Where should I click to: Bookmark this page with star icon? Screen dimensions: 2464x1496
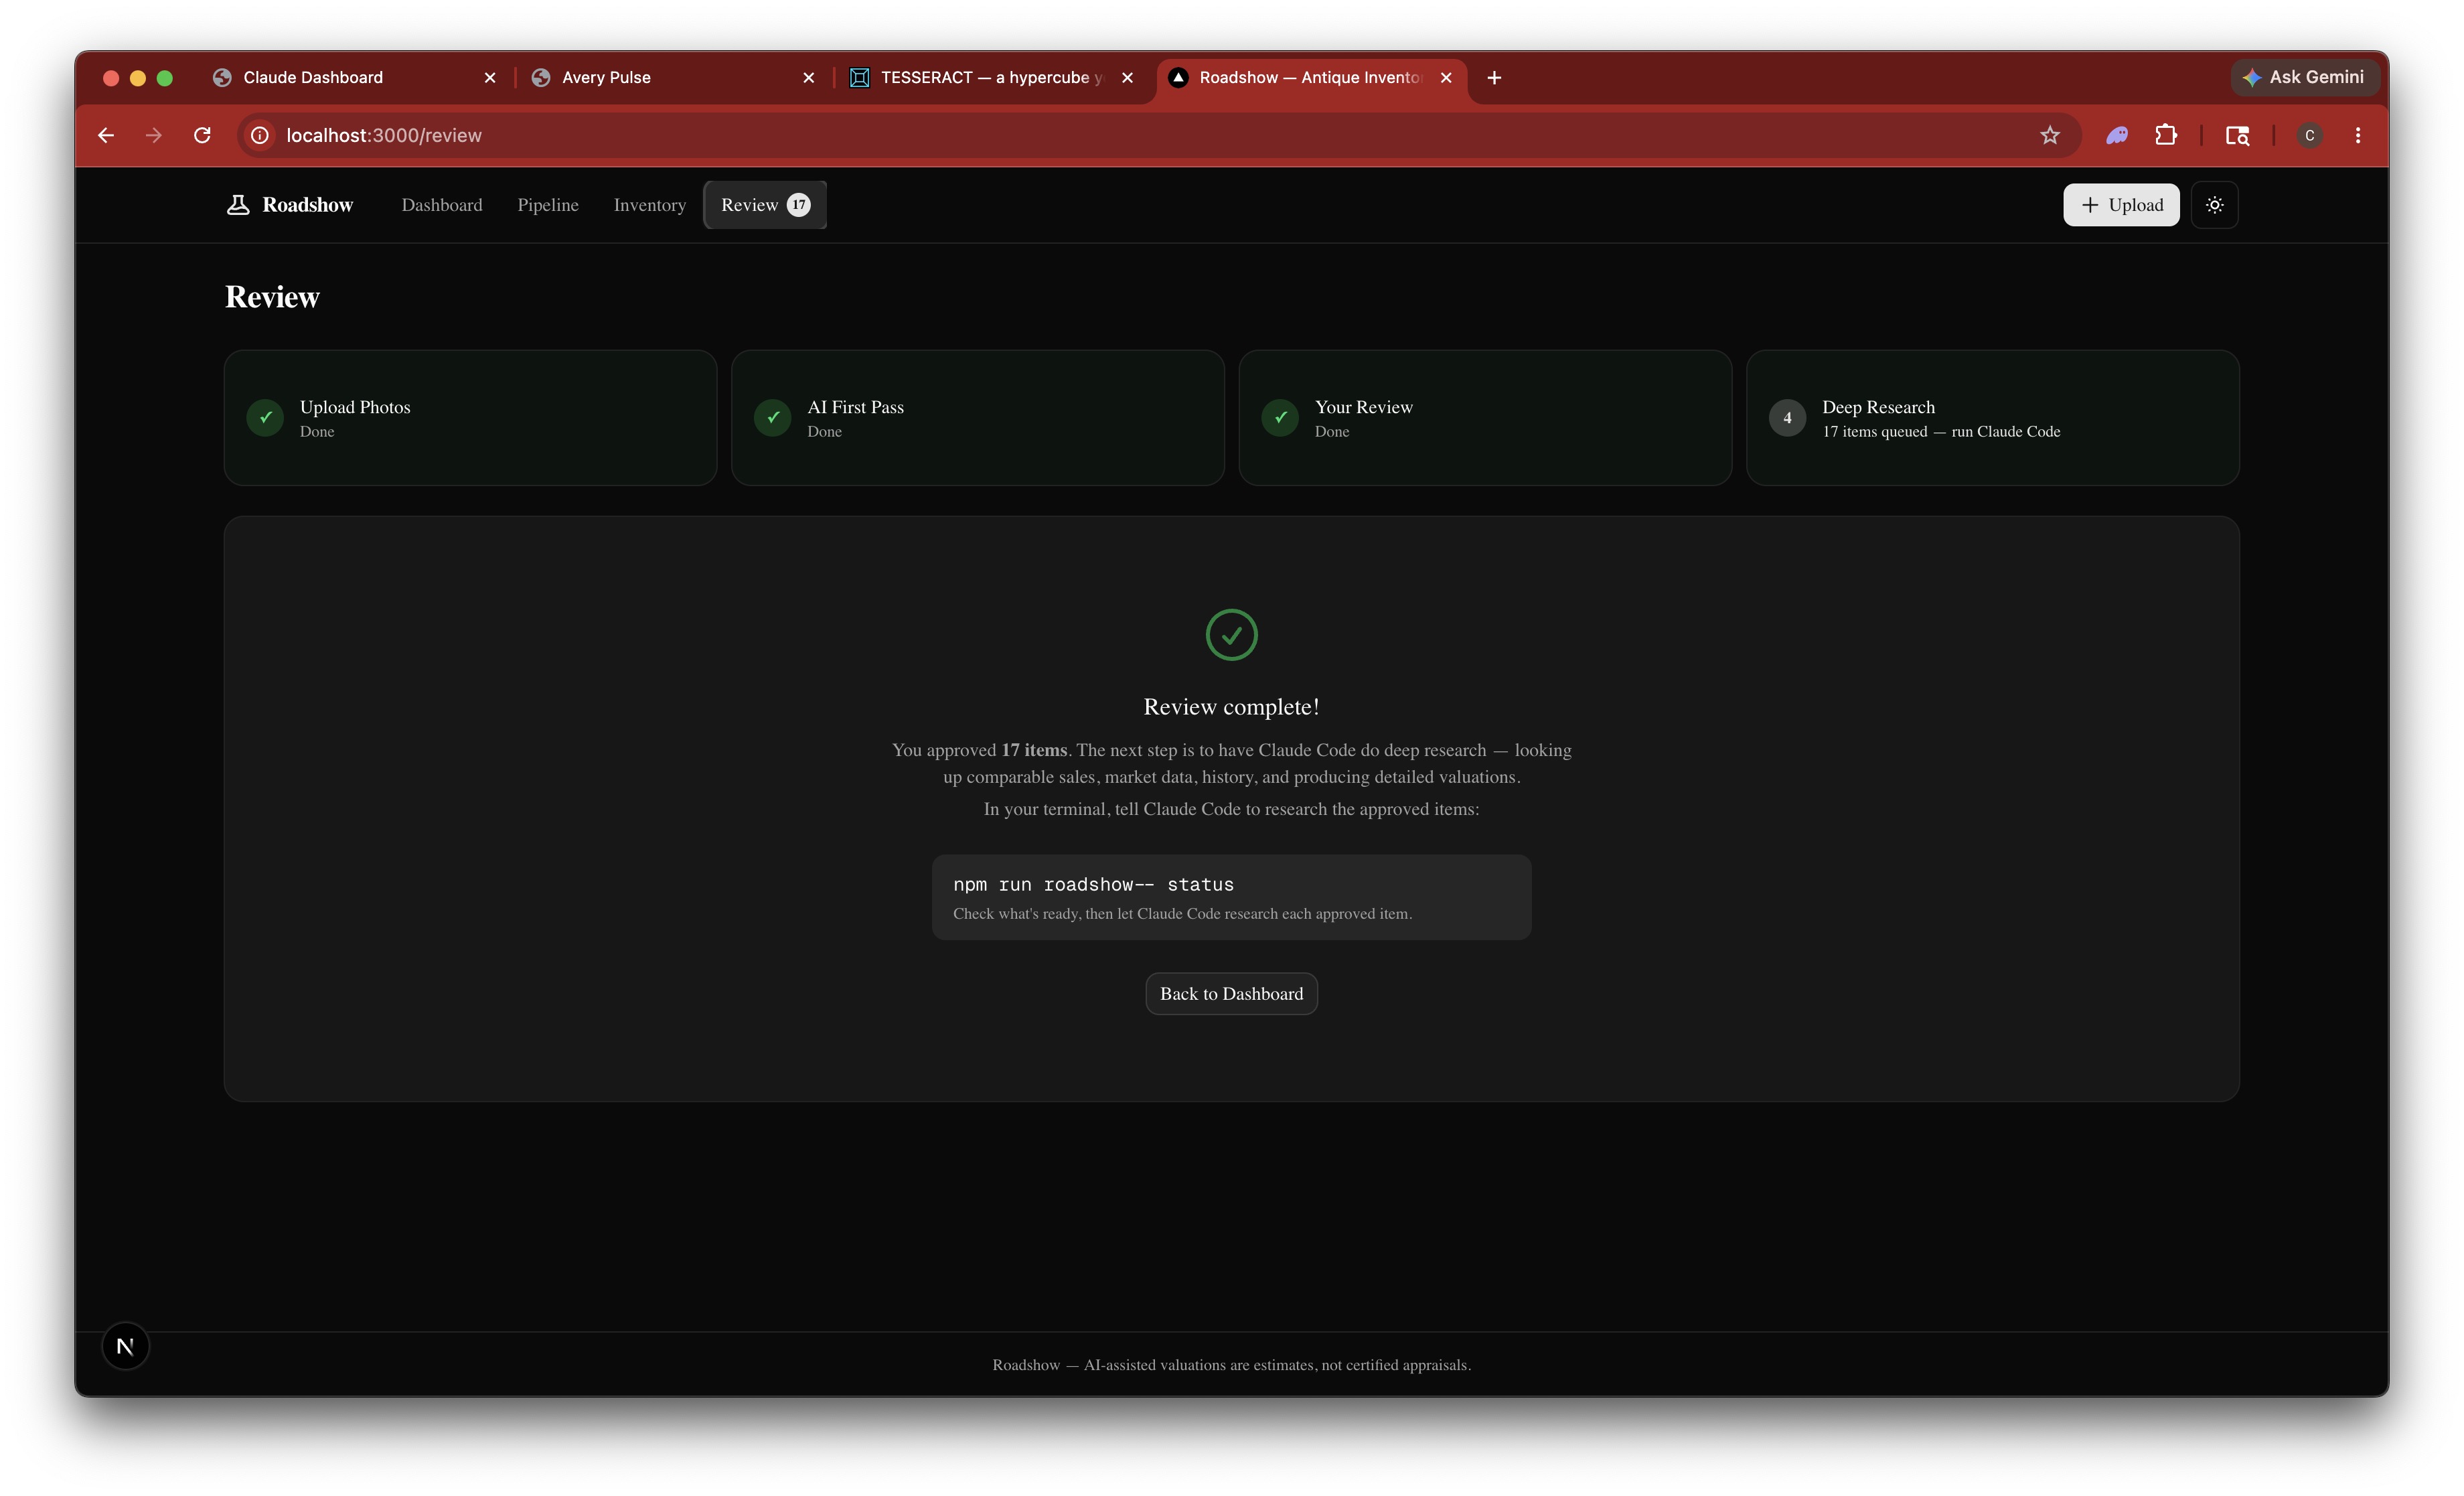[2049, 135]
